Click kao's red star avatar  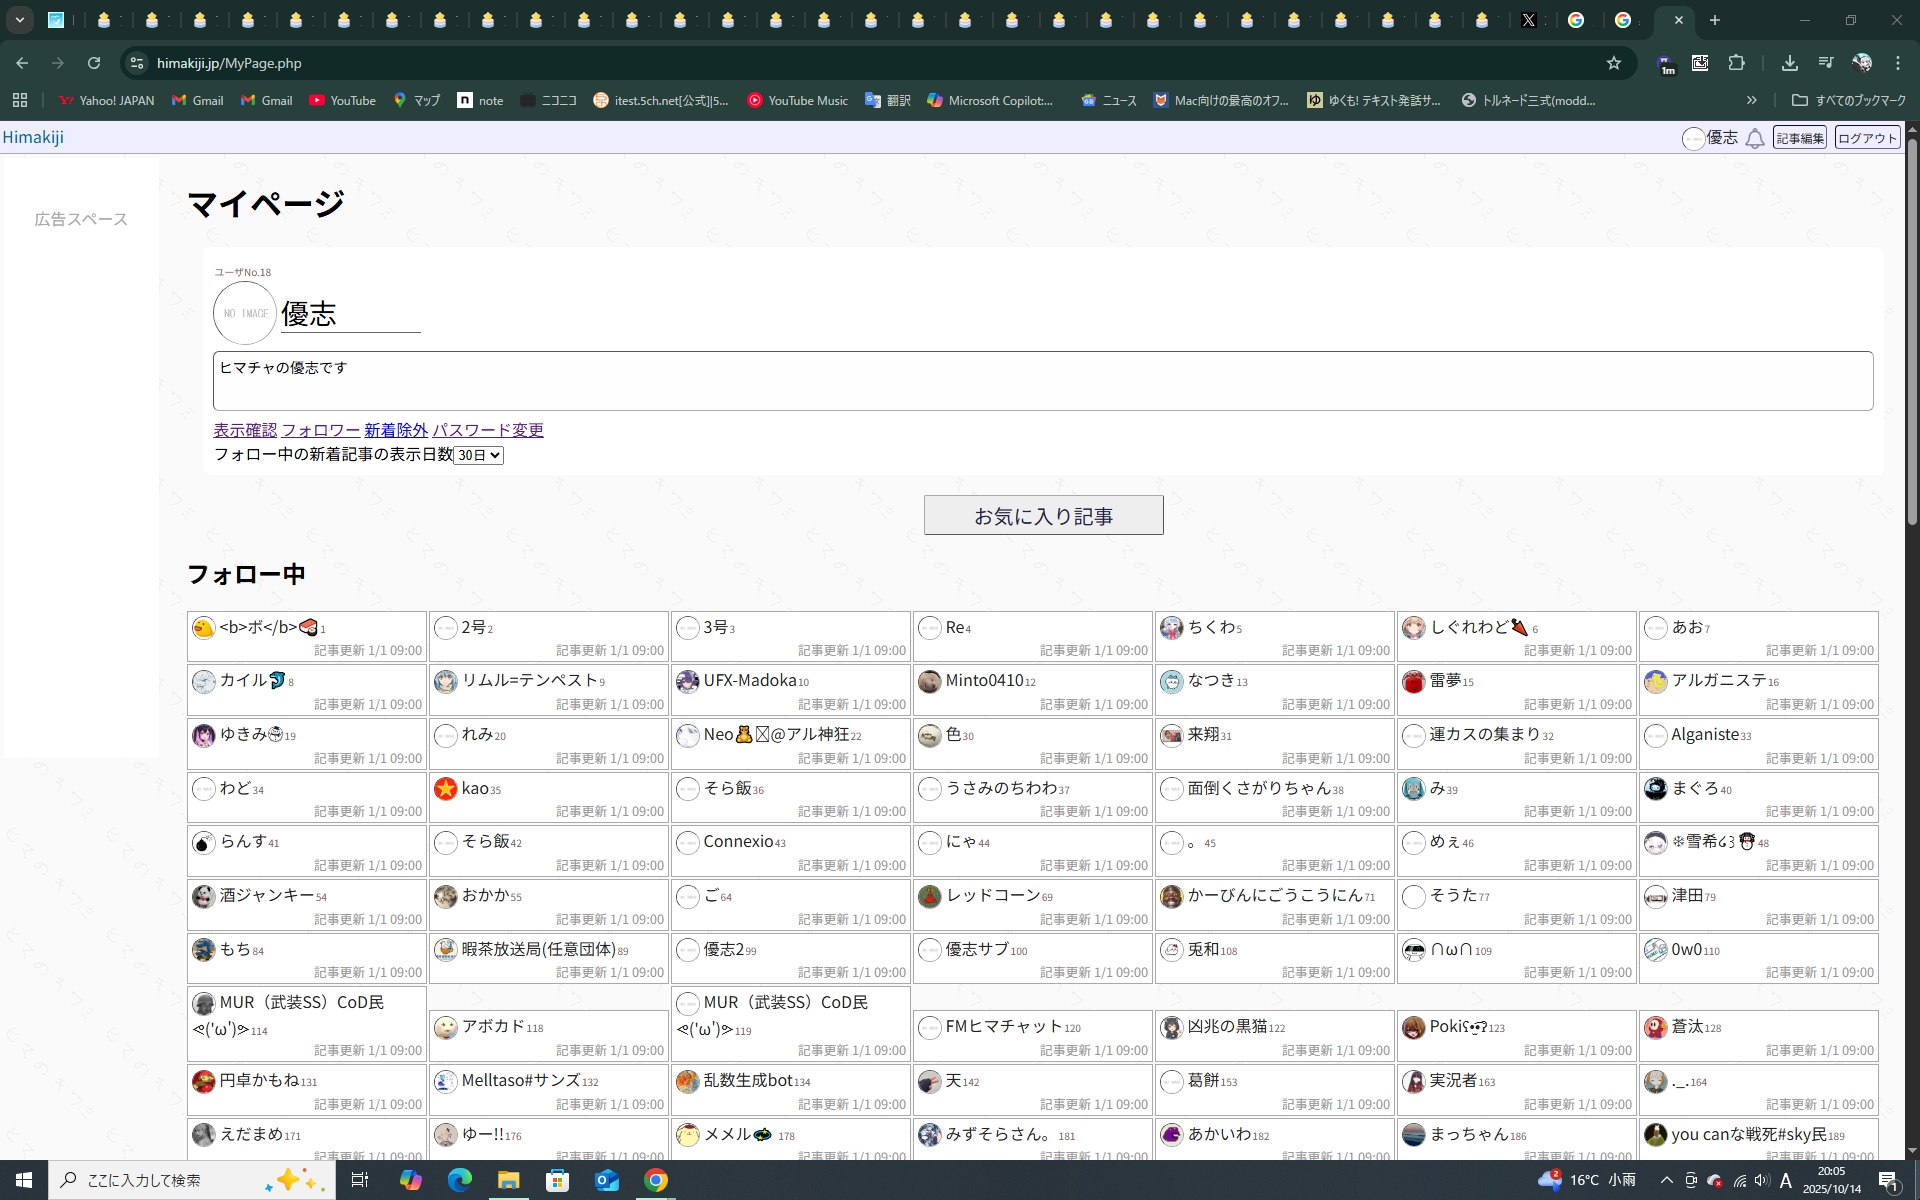[x=446, y=789]
